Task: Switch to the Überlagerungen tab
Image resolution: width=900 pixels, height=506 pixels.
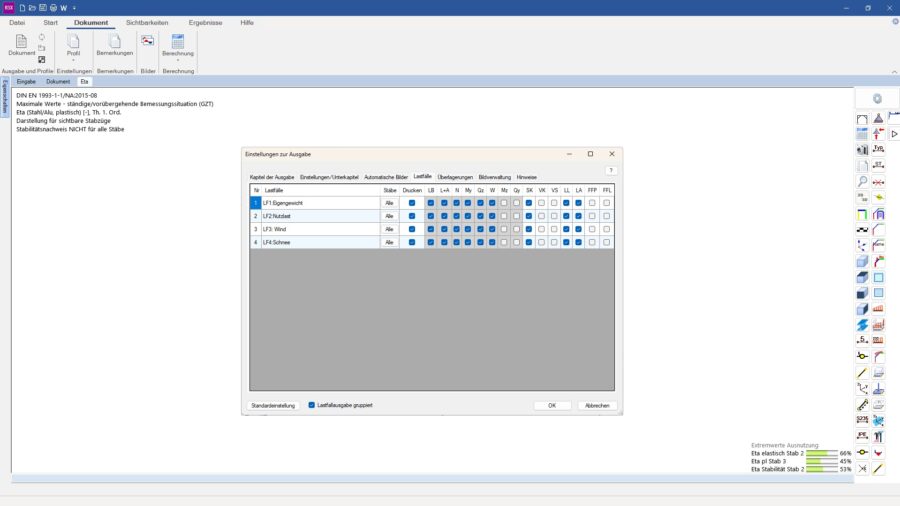Action: [455, 177]
